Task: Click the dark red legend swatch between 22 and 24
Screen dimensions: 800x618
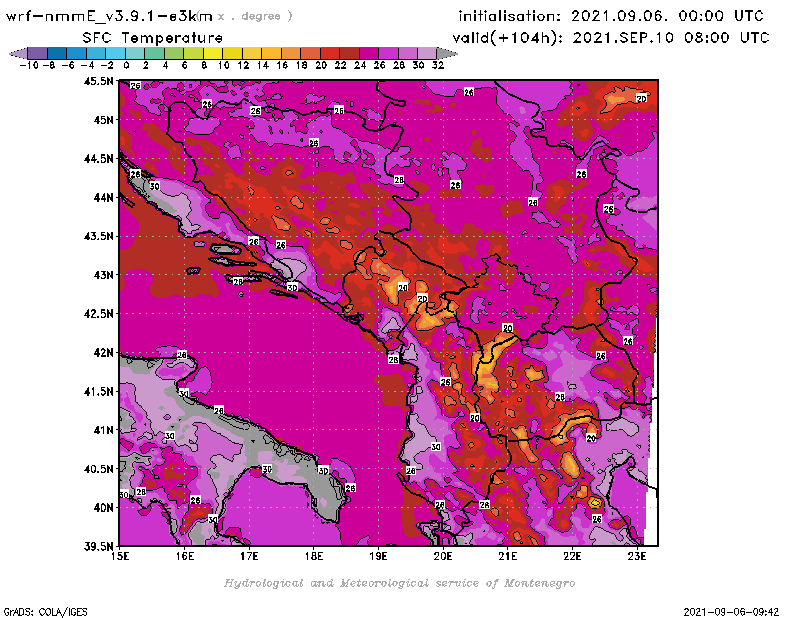Action: 349,53
